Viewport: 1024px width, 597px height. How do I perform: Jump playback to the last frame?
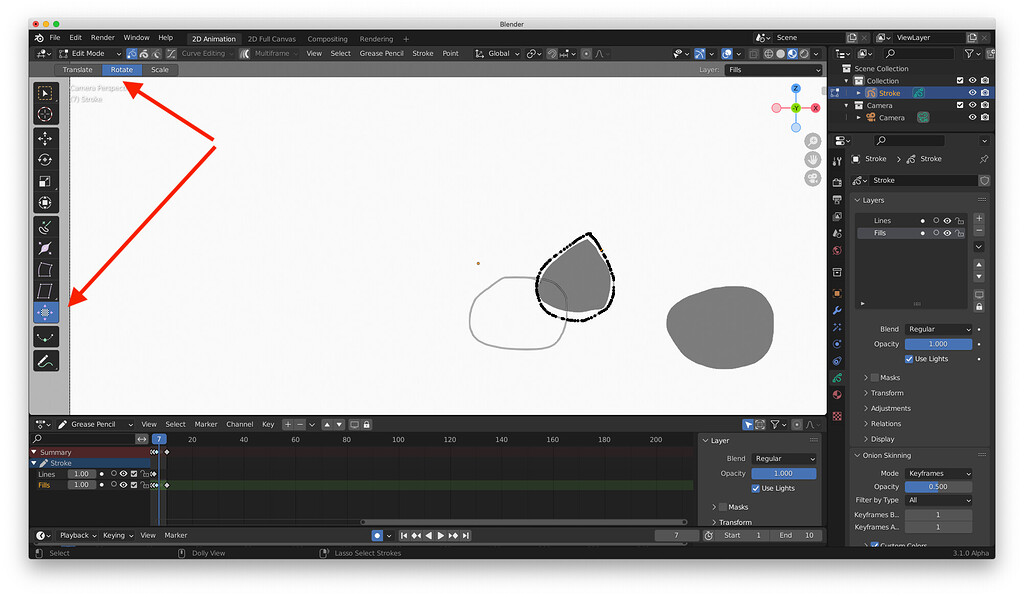point(465,535)
